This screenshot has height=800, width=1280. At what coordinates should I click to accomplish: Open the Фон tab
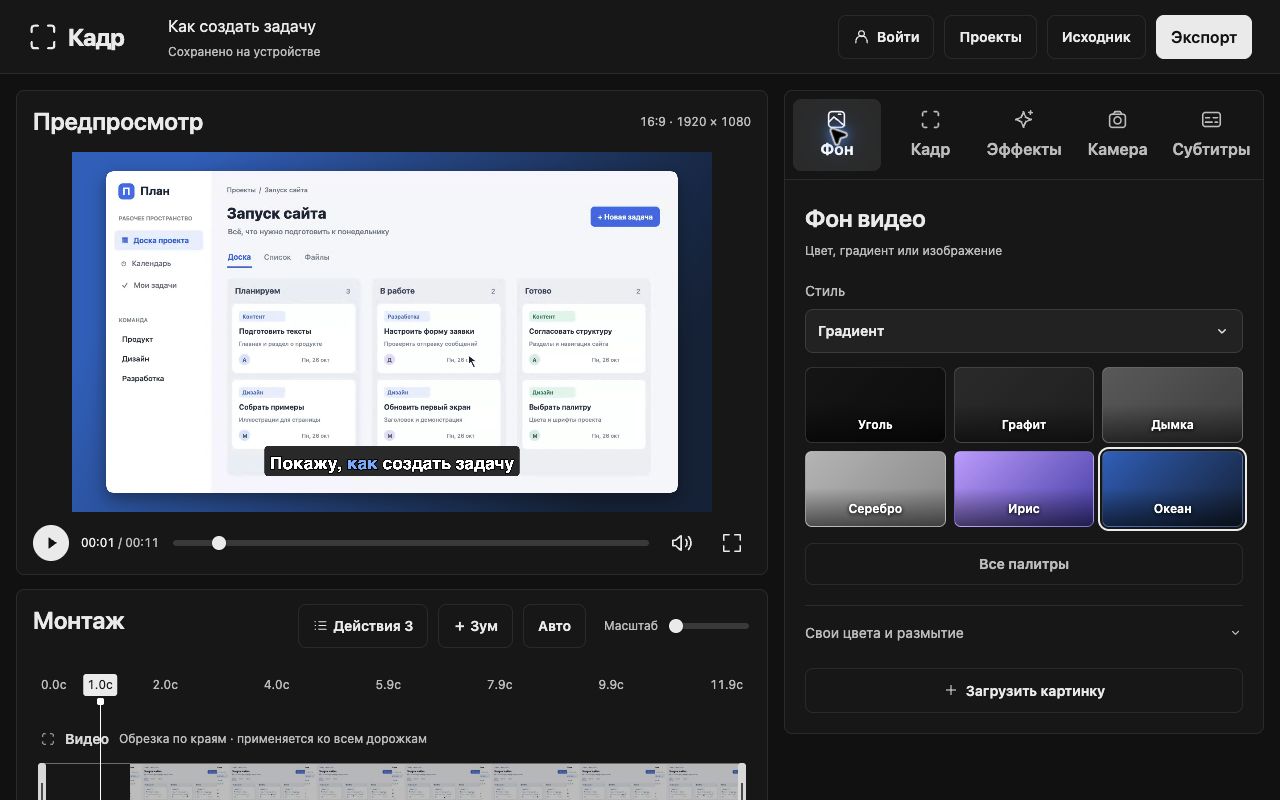[837, 135]
